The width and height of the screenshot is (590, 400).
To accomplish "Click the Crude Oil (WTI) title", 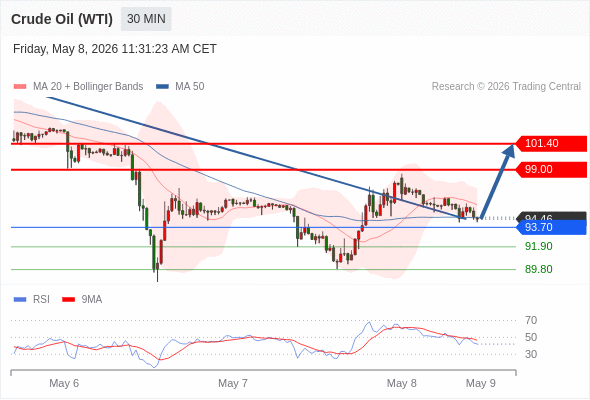I will 62,19.
